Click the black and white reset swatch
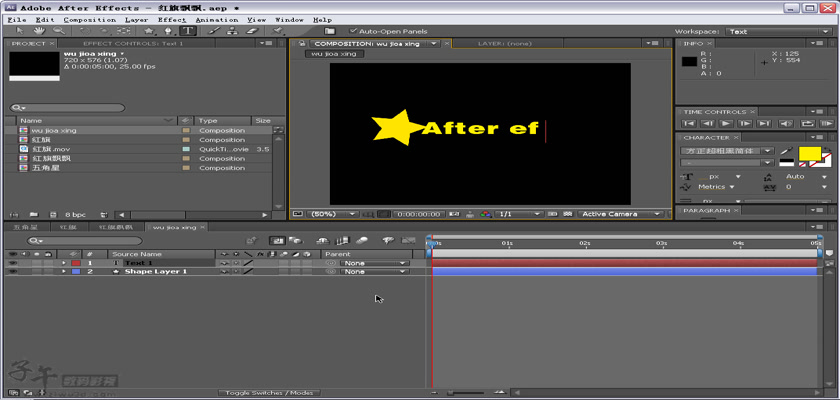 [786, 163]
